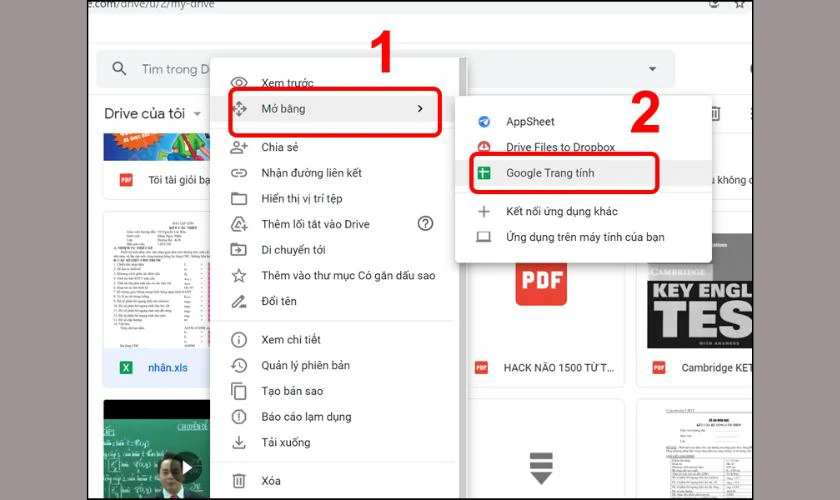Open the nhân.xls document thumbnail

tap(157, 280)
